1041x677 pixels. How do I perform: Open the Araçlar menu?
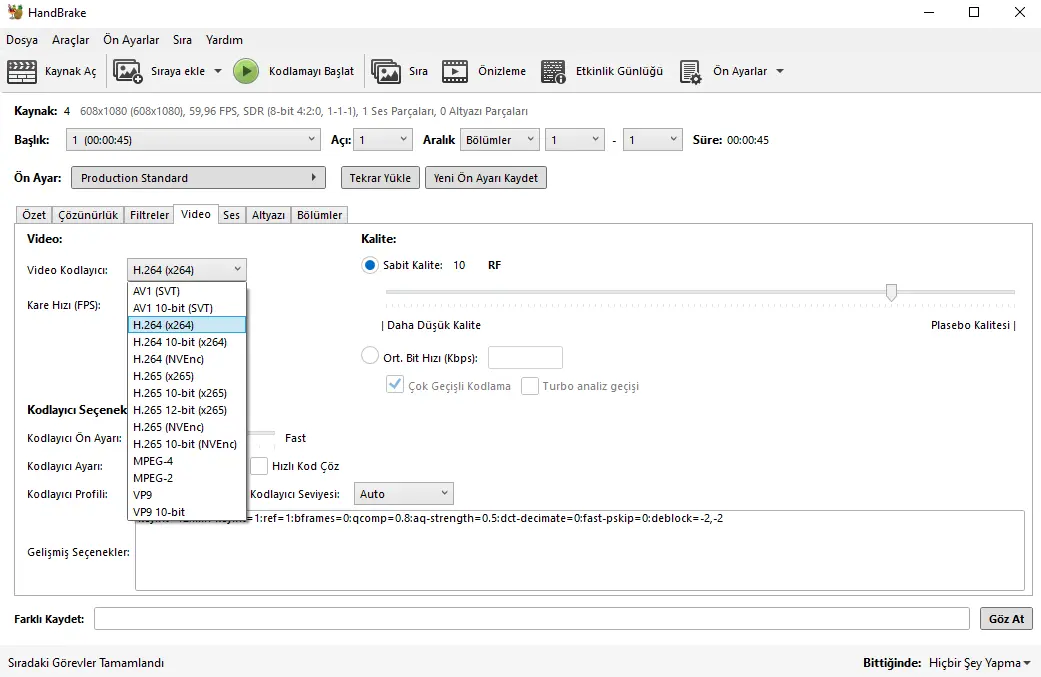(x=70, y=40)
